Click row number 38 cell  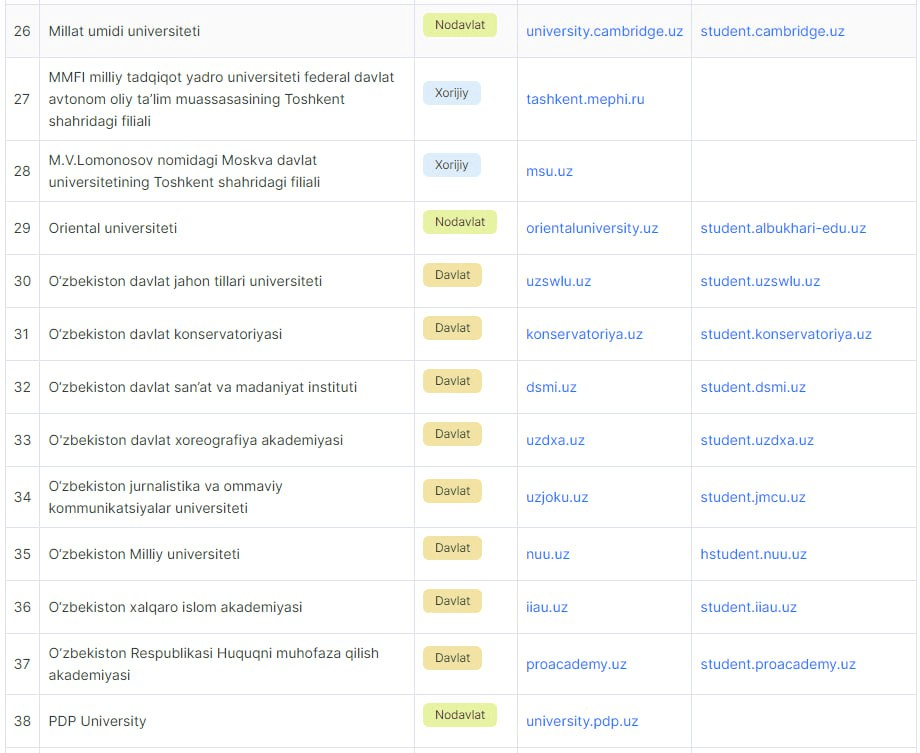[22, 721]
